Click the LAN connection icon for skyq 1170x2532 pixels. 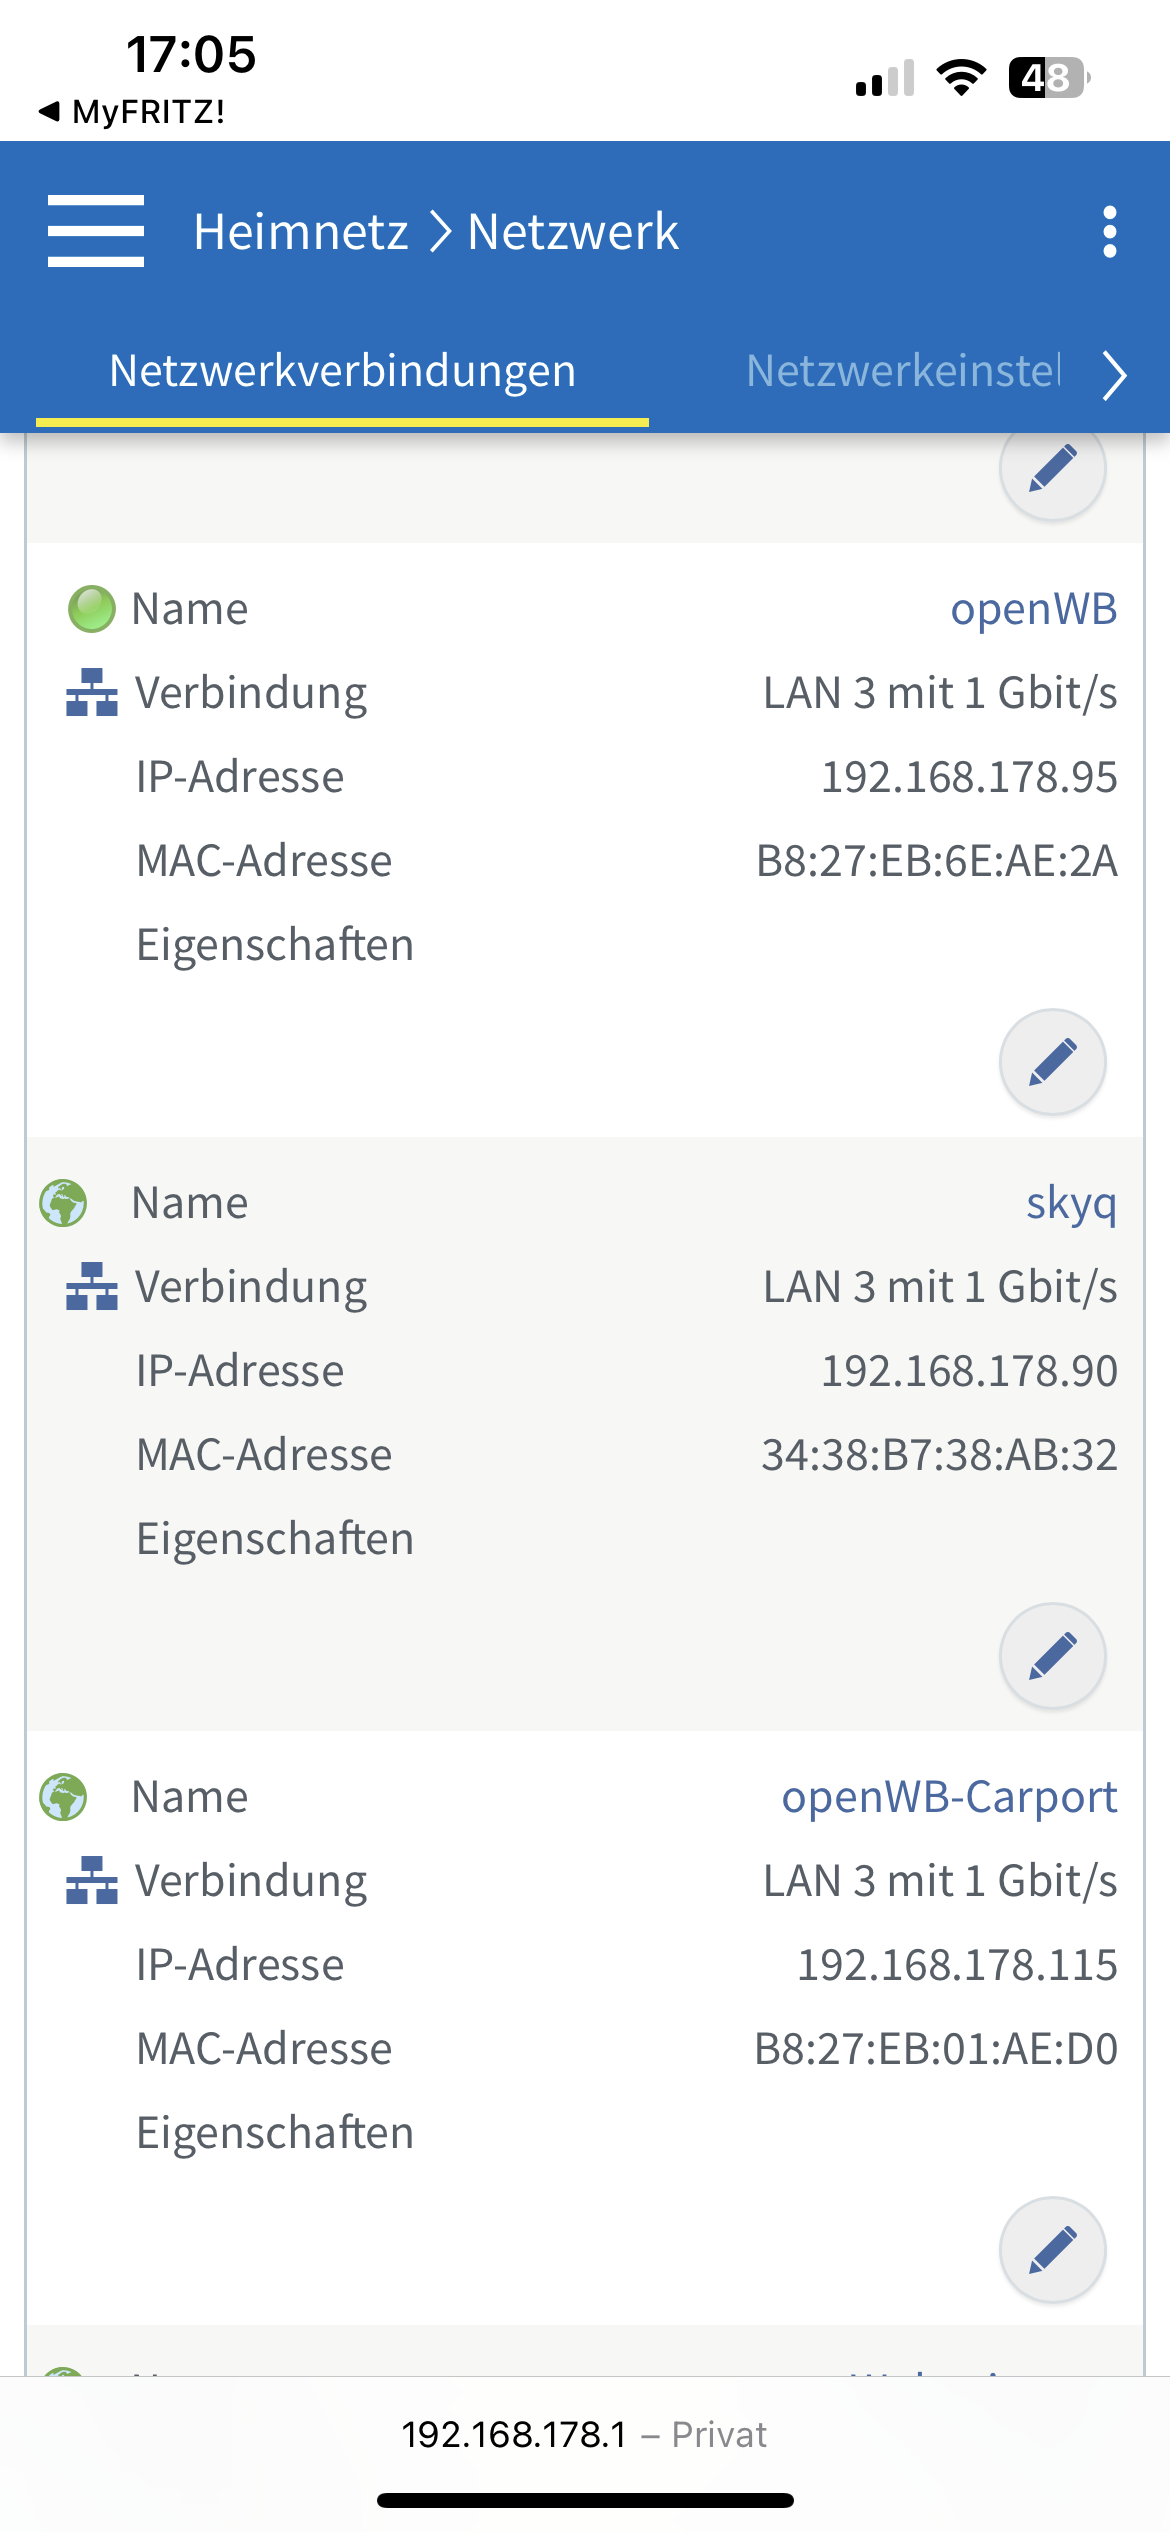(x=91, y=1287)
